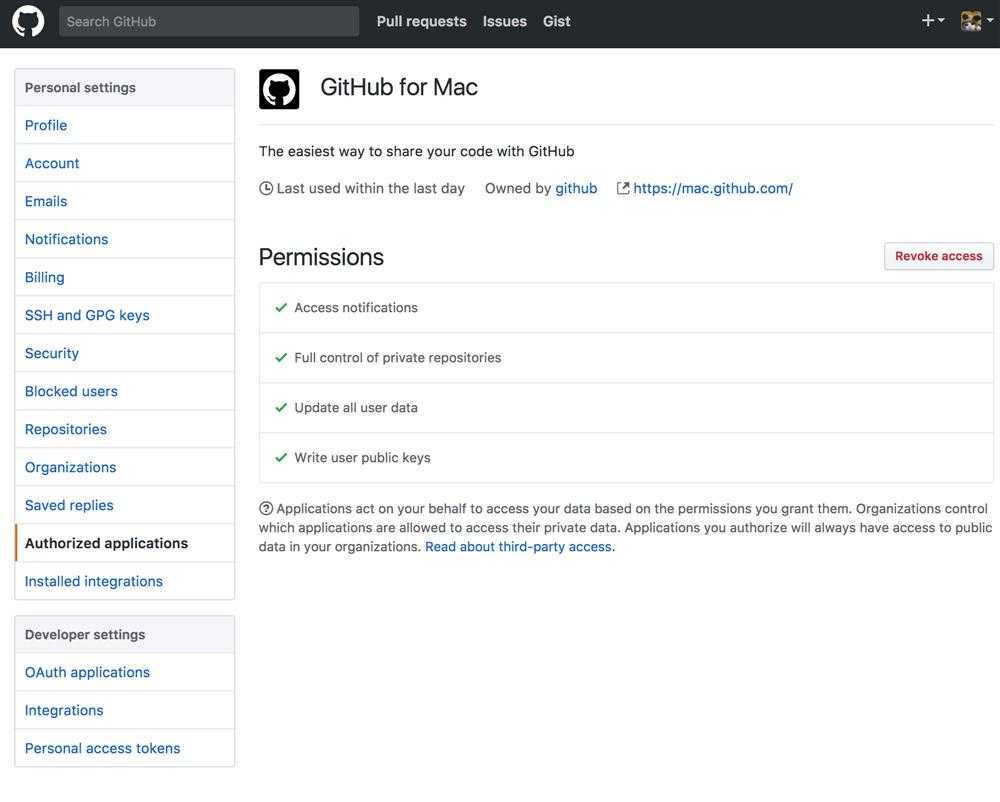Open Profile settings
Image resolution: width=1000 pixels, height=802 pixels.
pos(124,125)
